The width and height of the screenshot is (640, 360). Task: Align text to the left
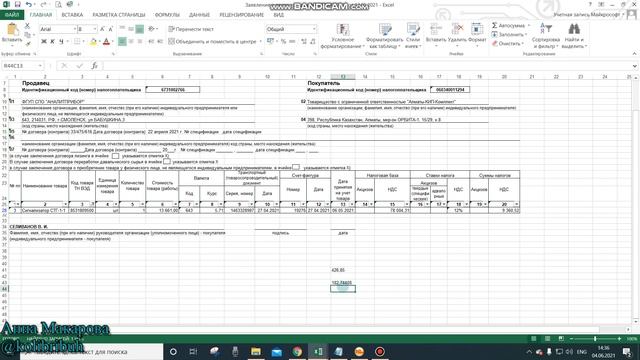pos(122,41)
